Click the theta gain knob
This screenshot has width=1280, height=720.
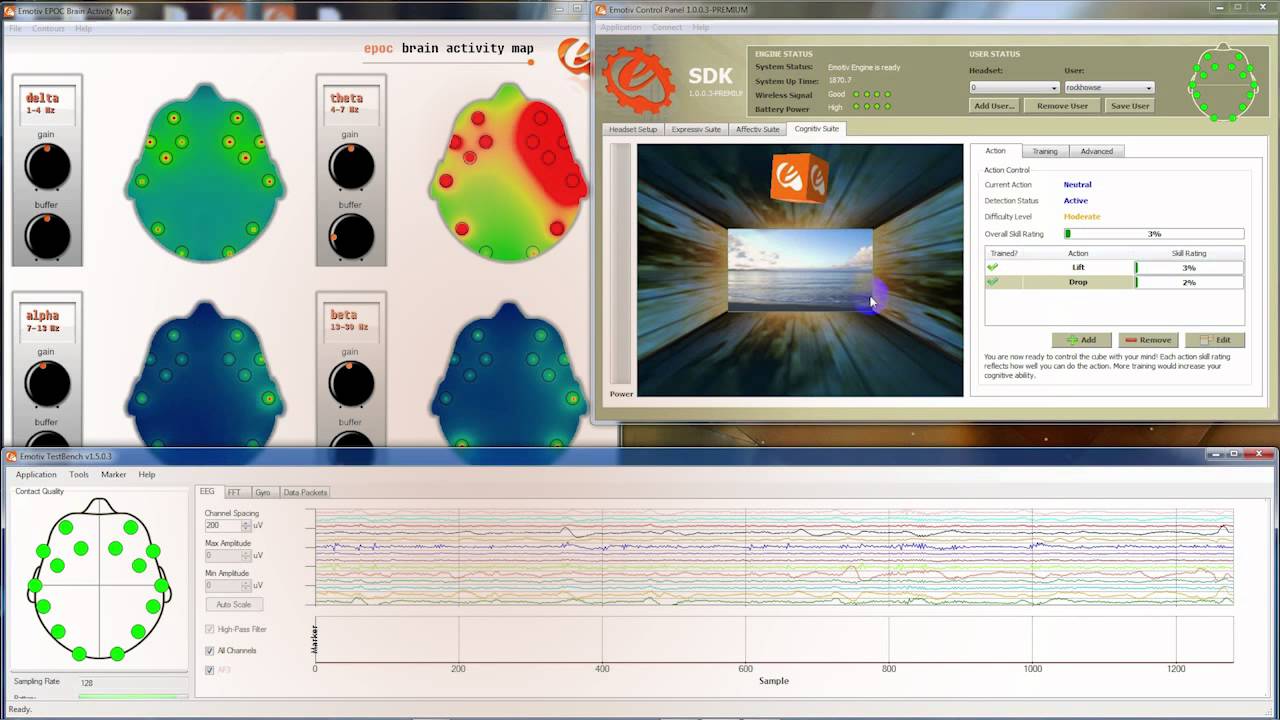pyautogui.click(x=351, y=167)
